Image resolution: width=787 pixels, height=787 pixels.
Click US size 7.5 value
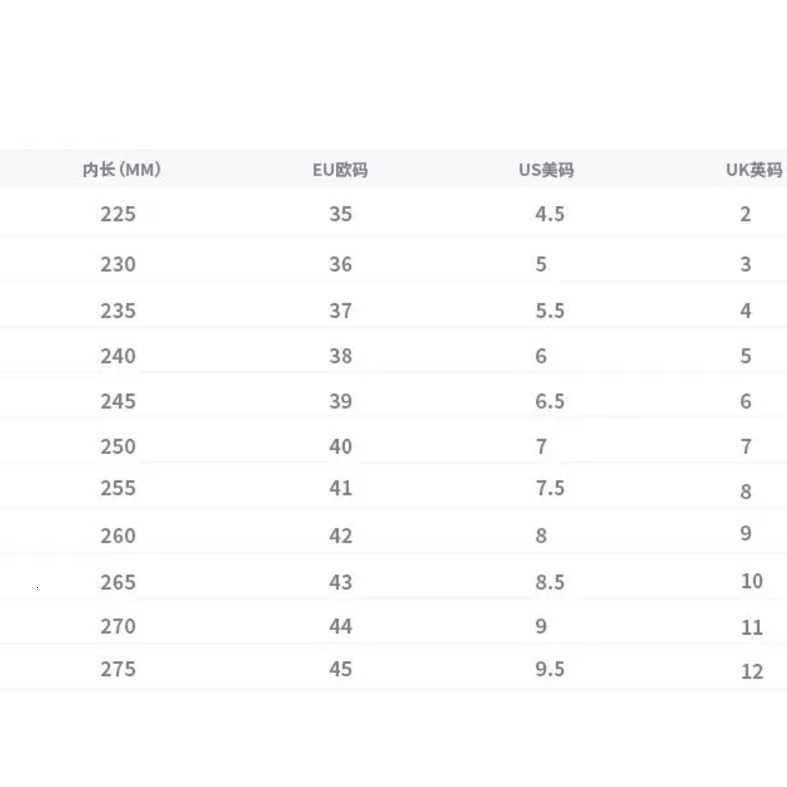click(x=550, y=487)
